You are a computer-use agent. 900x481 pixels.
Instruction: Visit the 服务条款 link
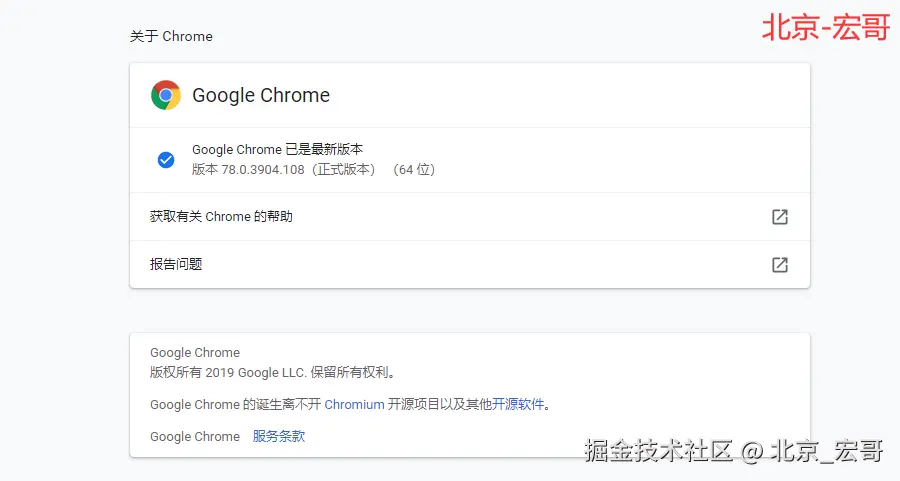(279, 436)
